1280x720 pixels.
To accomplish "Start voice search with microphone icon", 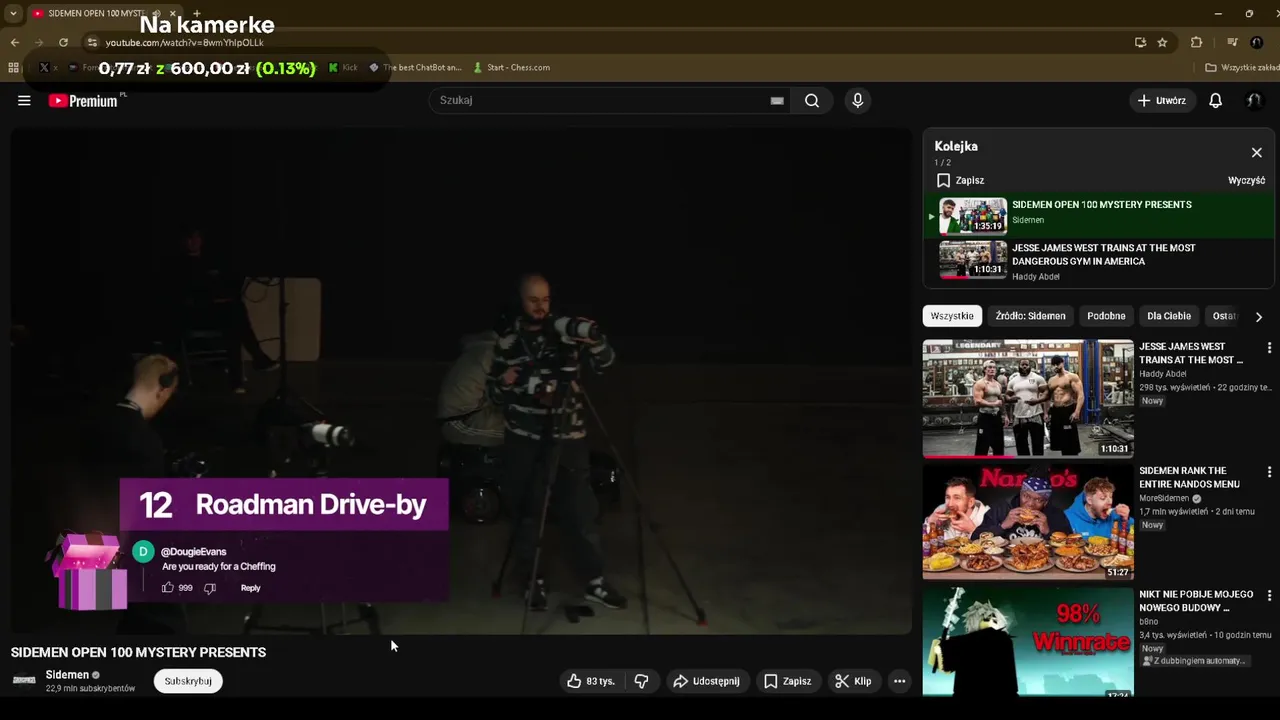I will pyautogui.click(x=857, y=100).
